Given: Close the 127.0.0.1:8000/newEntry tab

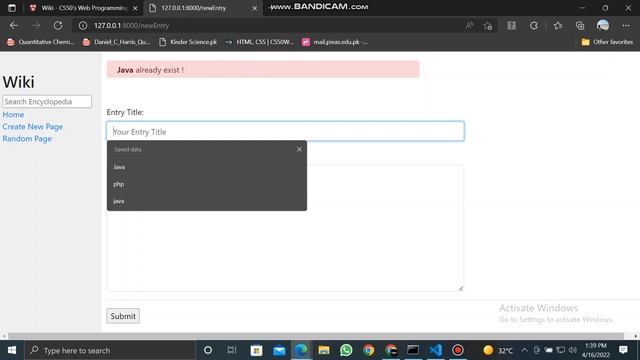Looking at the screenshot, I should (255, 8).
